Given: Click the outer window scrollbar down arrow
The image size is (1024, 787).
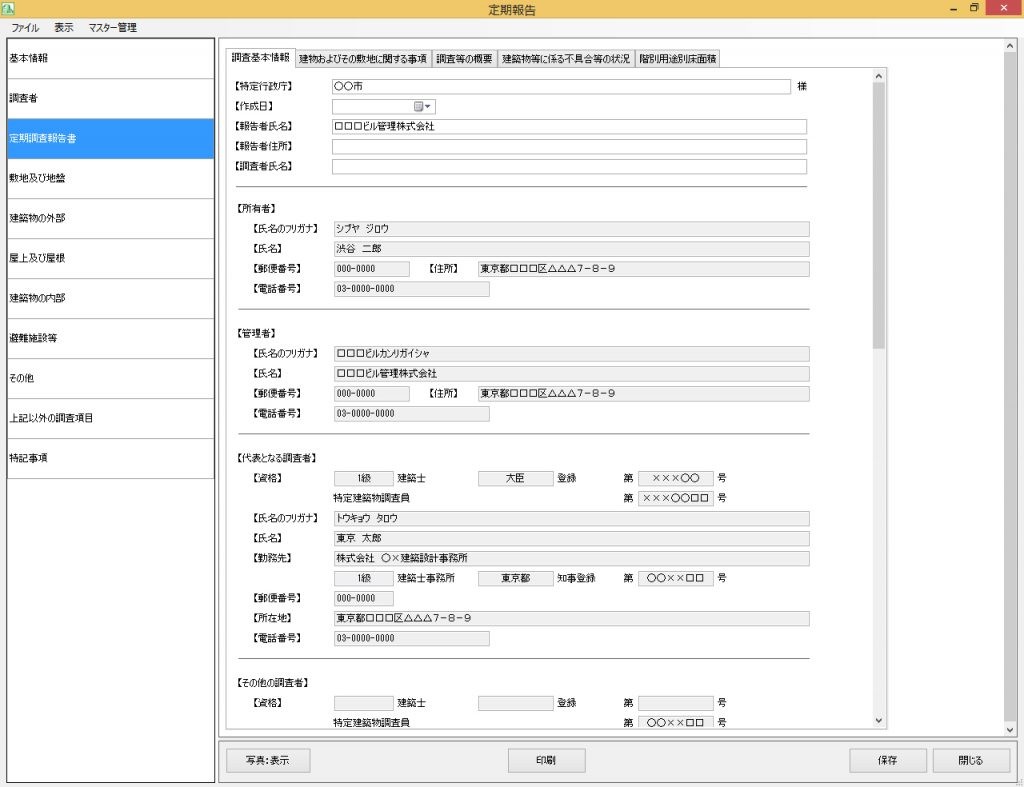Looking at the screenshot, I should pos(1010,730).
